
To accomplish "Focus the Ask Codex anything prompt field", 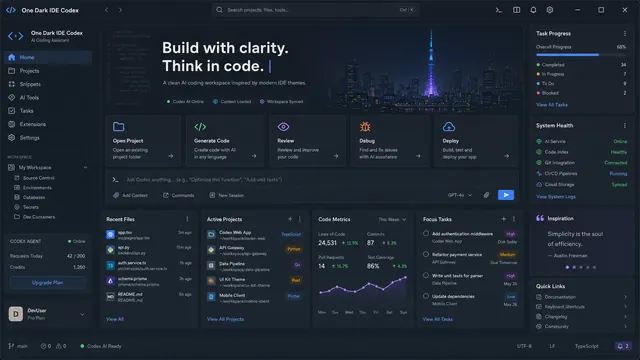I will (x=312, y=180).
